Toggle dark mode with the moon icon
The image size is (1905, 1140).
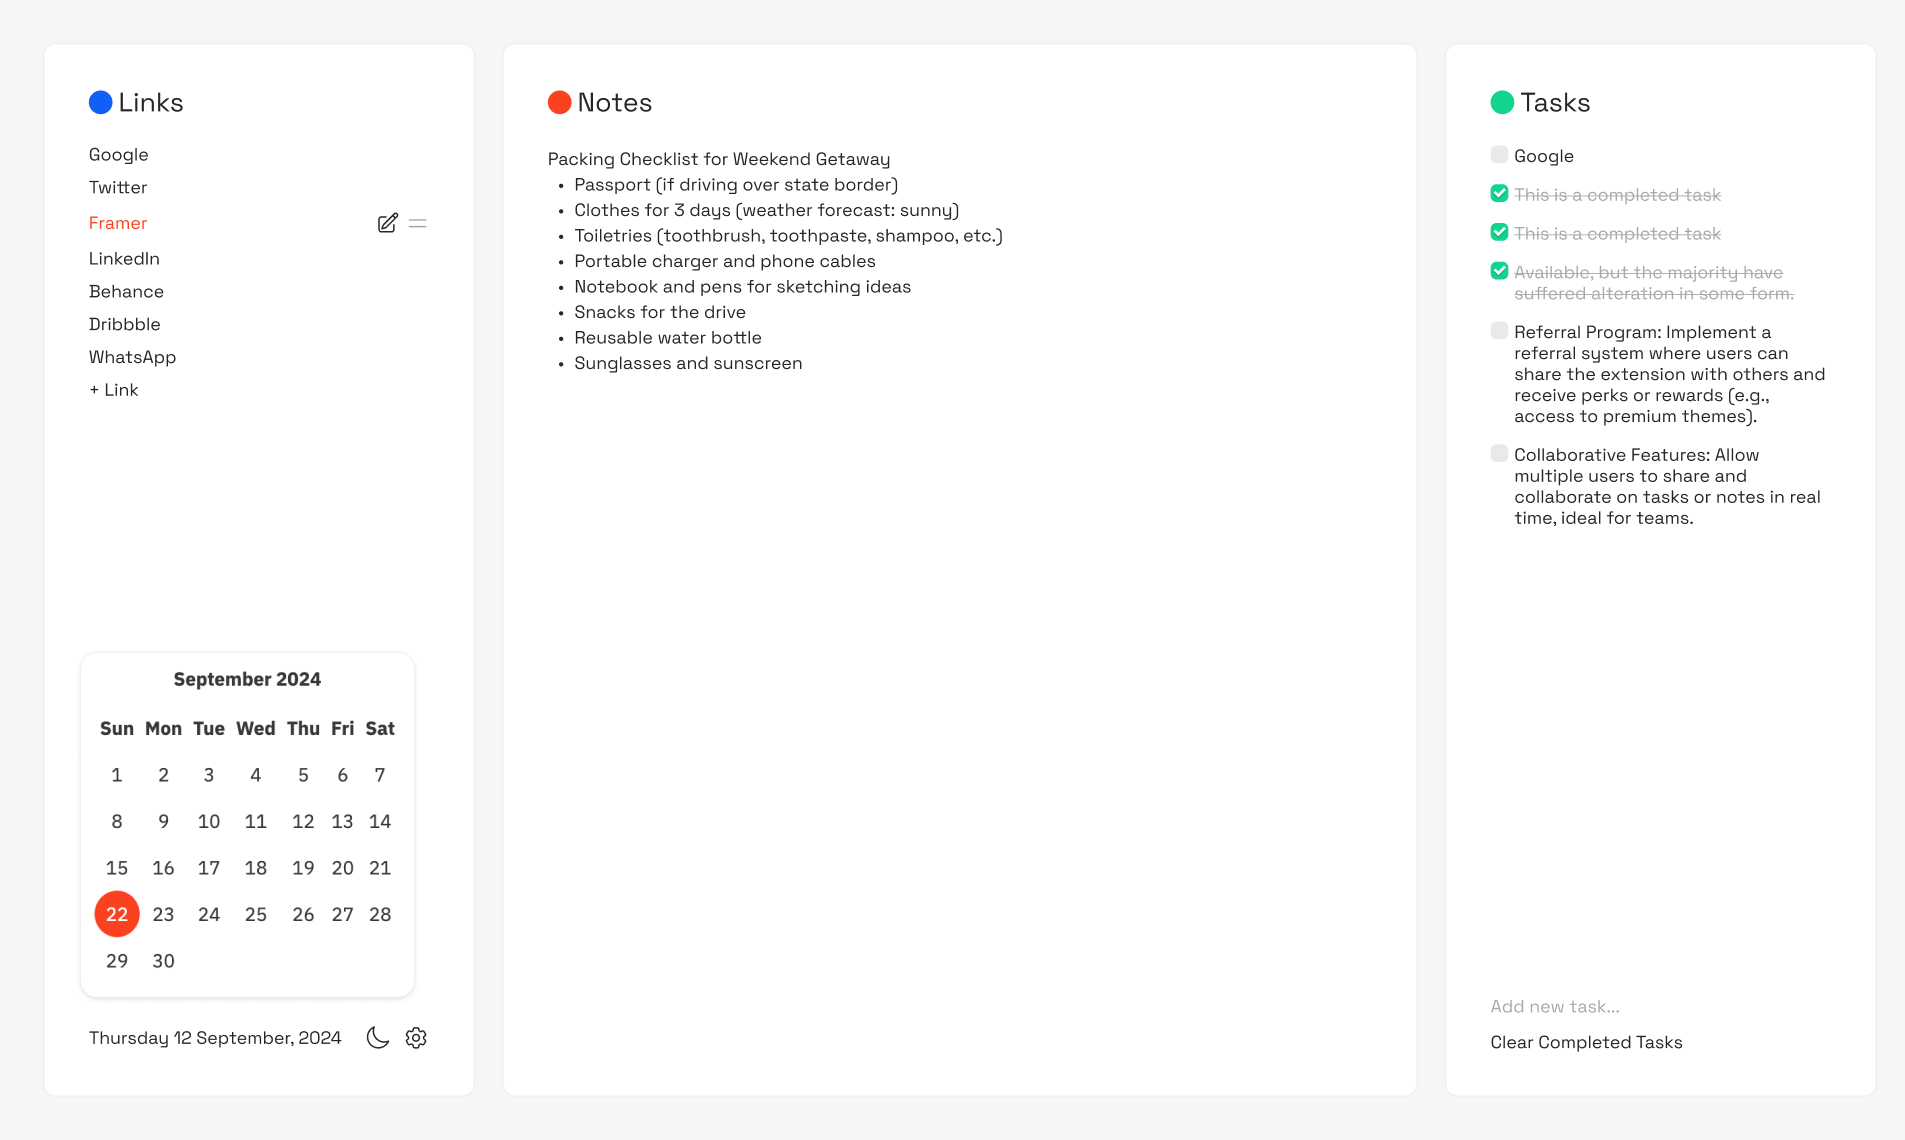[x=377, y=1038]
